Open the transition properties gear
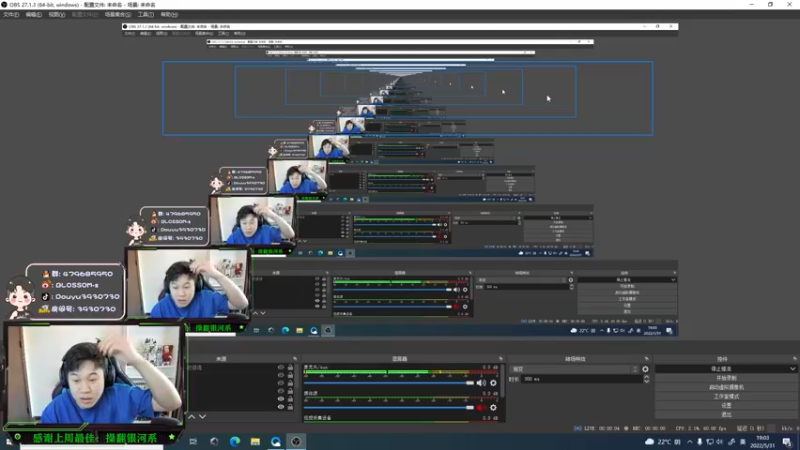 (645, 369)
